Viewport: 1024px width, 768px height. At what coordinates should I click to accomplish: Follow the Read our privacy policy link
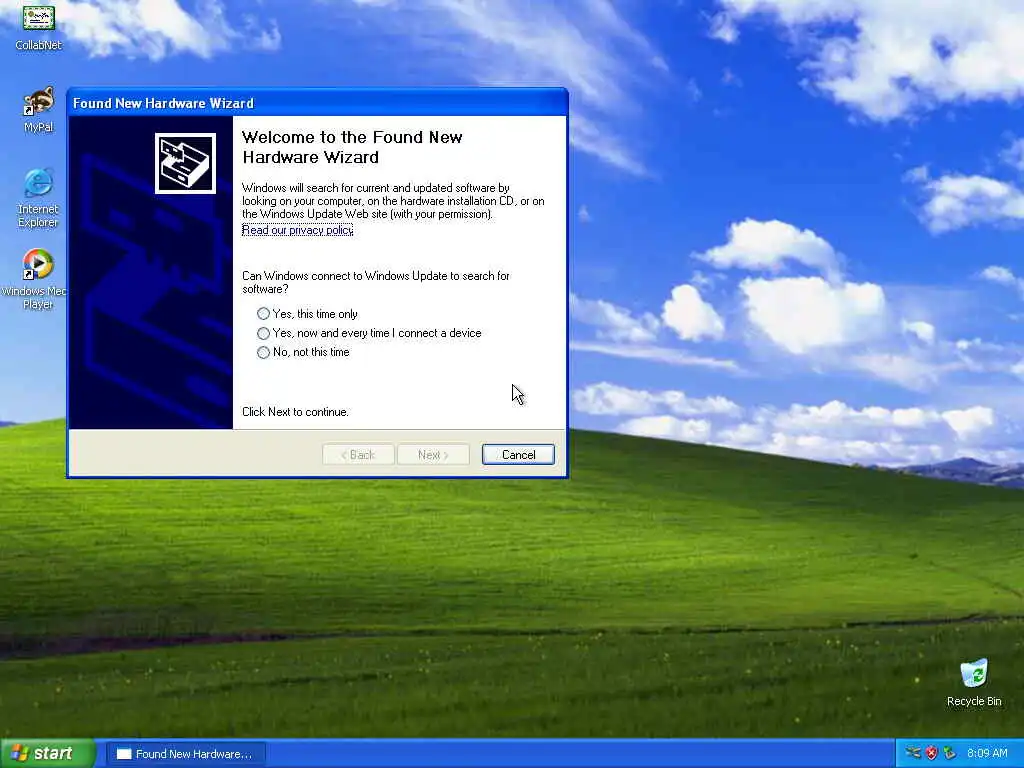(297, 230)
